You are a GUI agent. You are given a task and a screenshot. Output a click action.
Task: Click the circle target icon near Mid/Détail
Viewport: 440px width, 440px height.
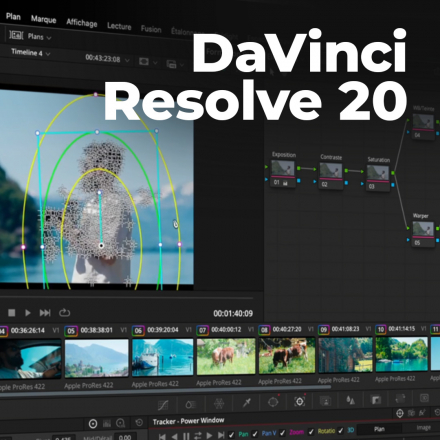click(93, 424)
